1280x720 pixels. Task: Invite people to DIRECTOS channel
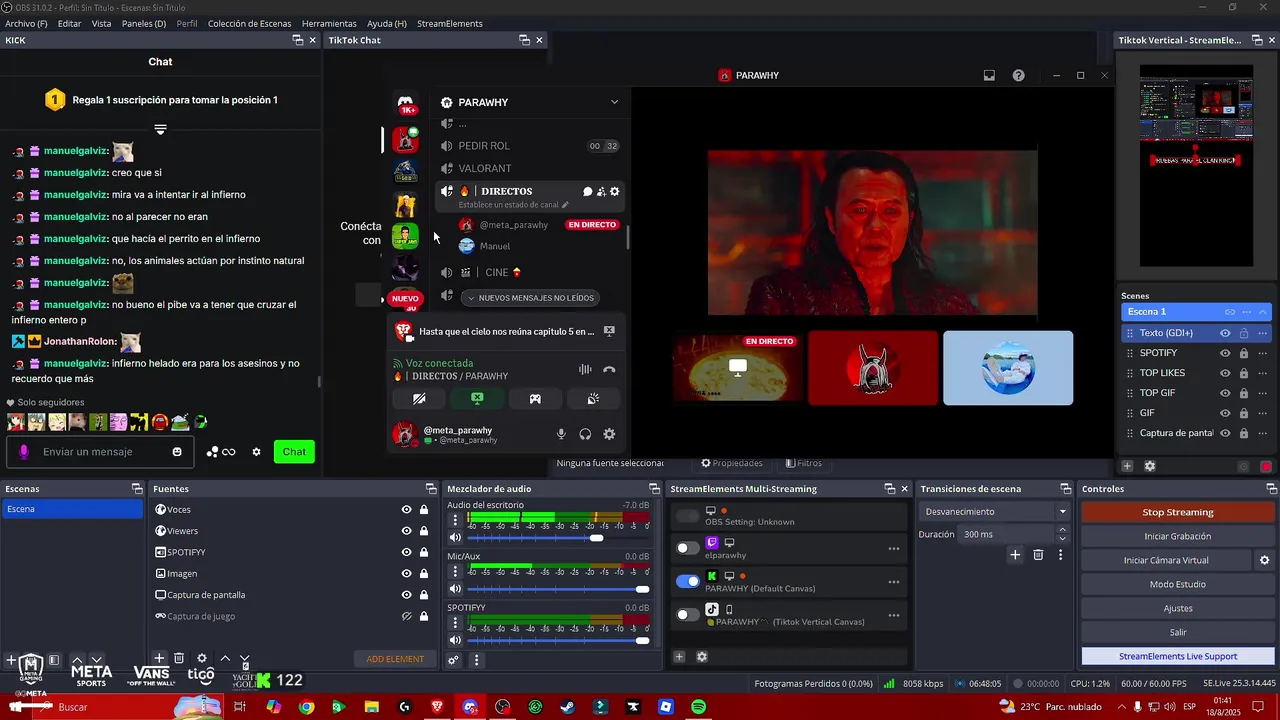click(x=601, y=191)
